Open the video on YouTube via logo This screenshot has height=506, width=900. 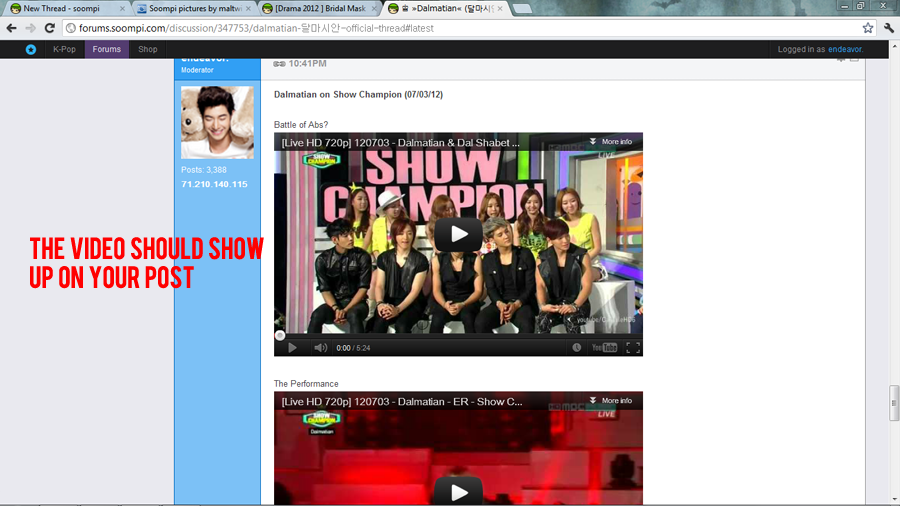(604, 348)
